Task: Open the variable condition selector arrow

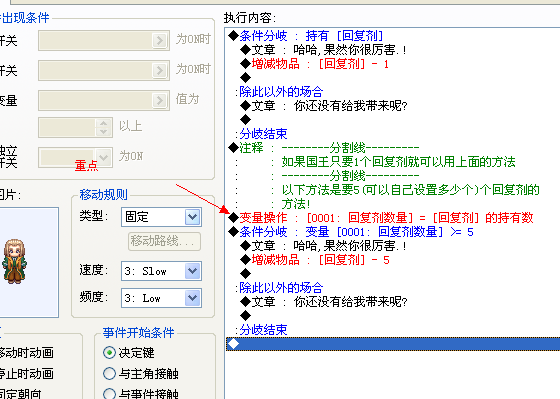Action: pos(160,100)
